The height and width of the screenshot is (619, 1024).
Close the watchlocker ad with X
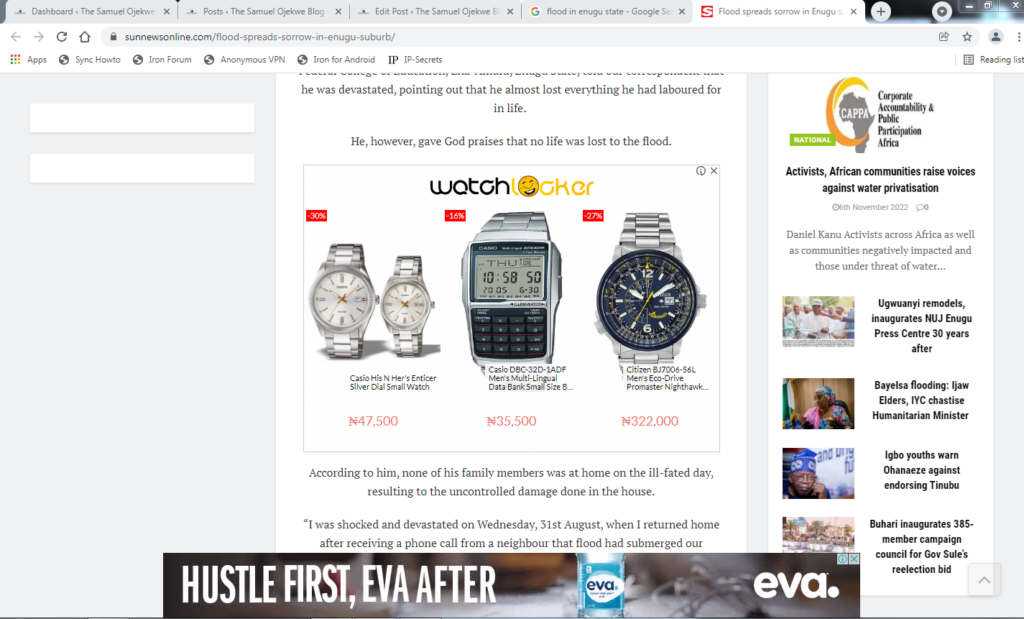(x=714, y=170)
